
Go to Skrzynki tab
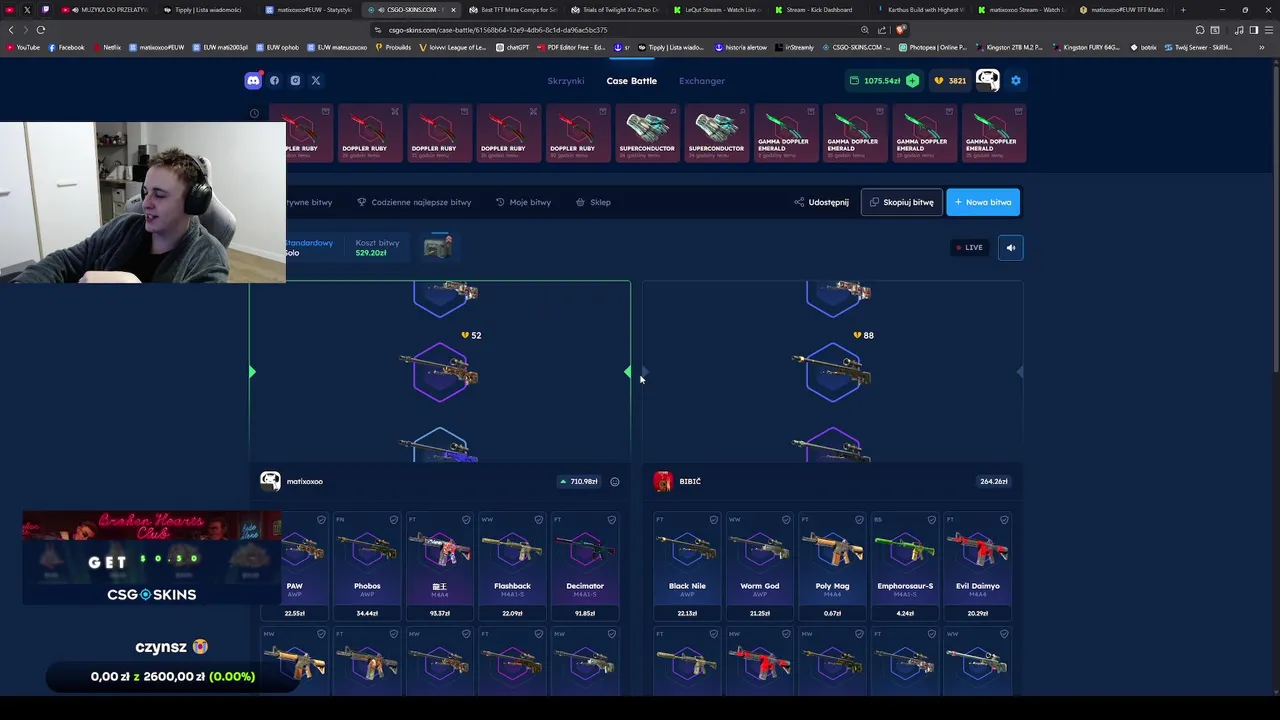pyautogui.click(x=565, y=80)
